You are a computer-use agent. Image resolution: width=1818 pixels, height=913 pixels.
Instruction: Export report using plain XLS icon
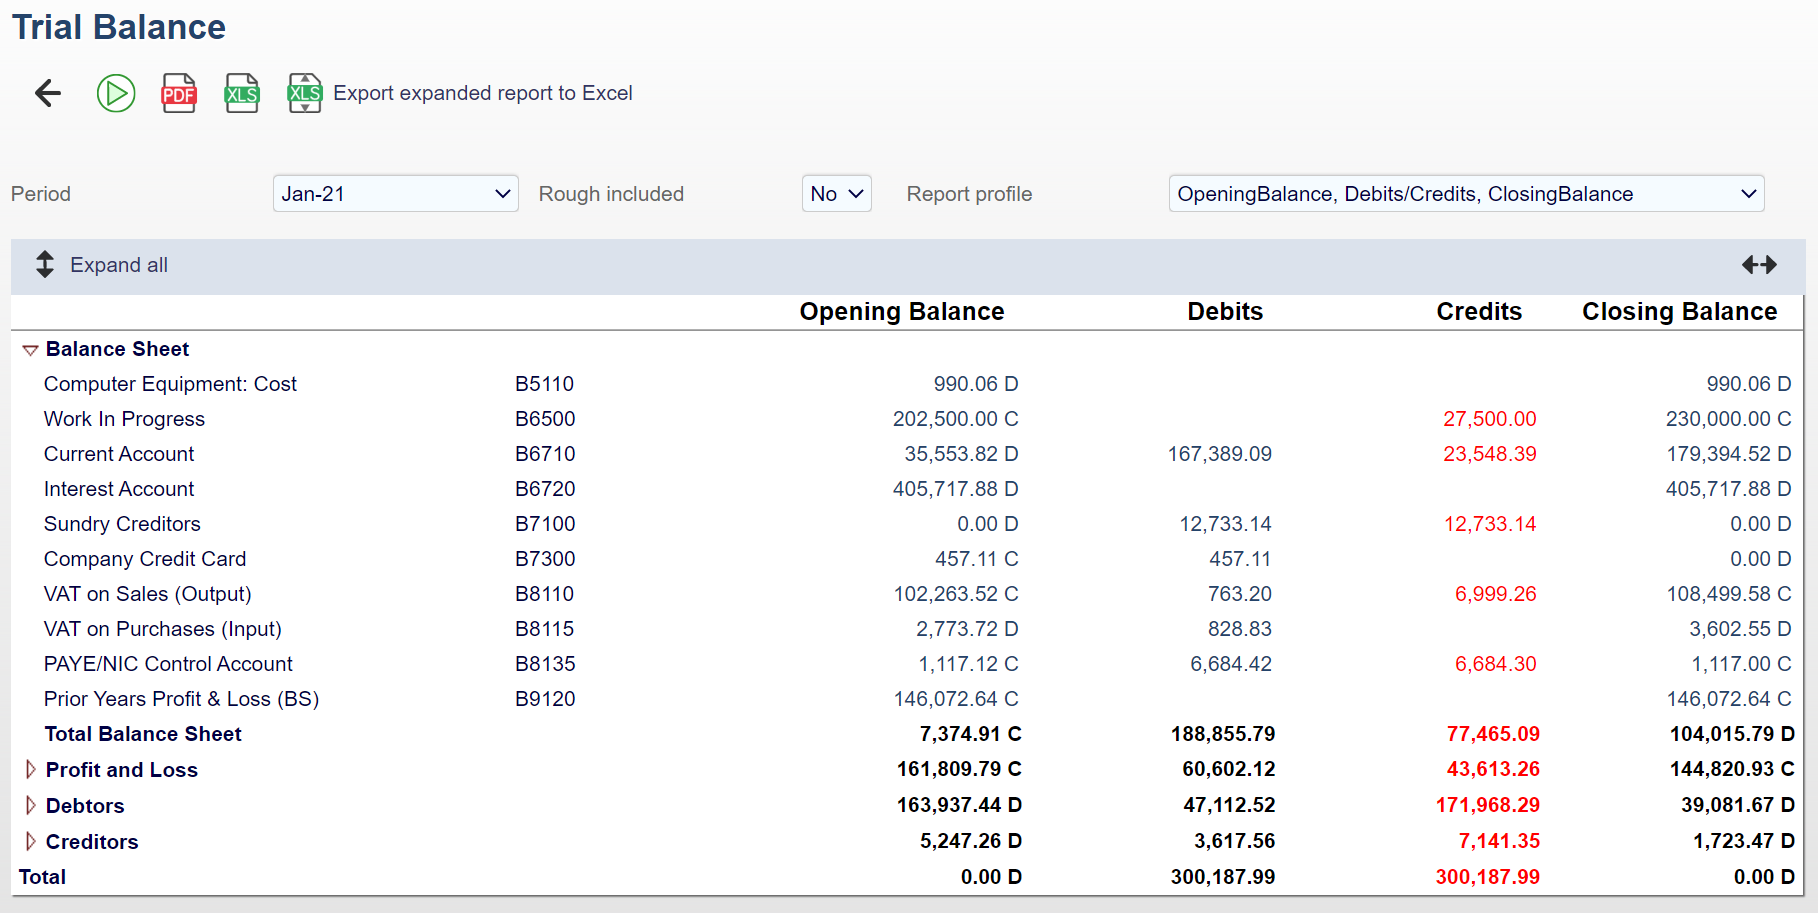tap(242, 93)
